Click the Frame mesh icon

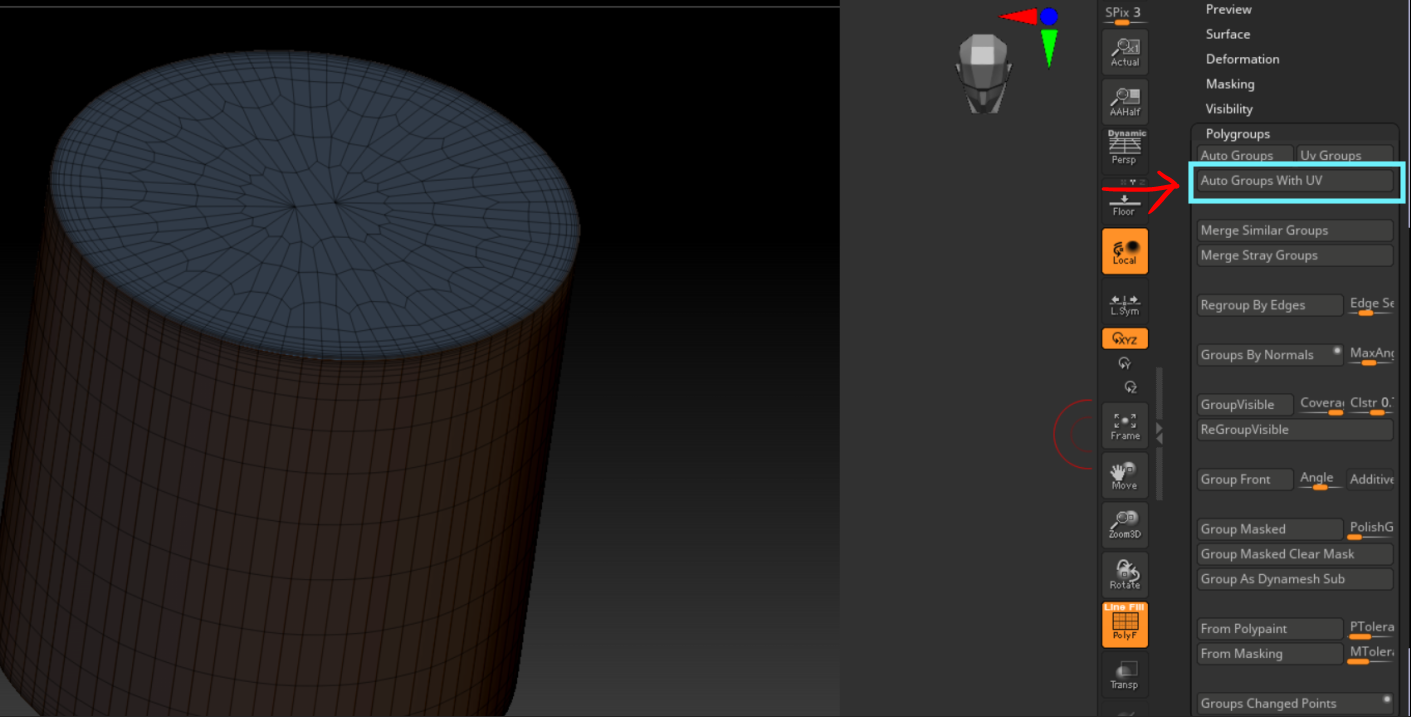coord(1125,425)
